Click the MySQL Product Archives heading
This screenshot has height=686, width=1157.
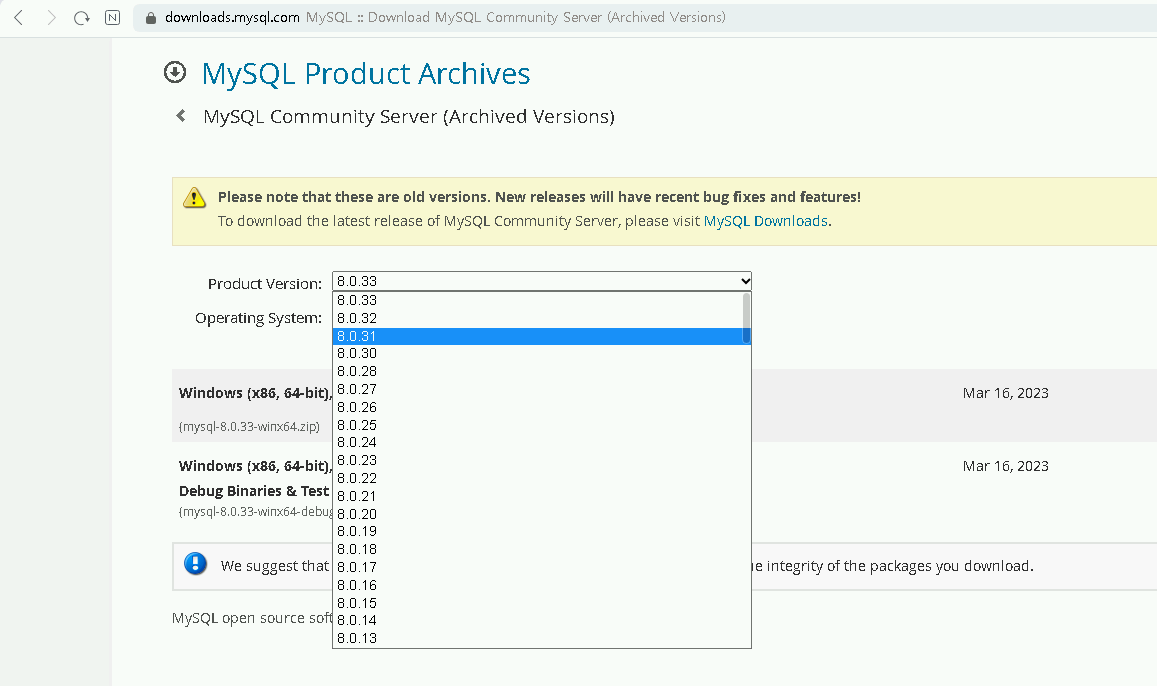click(x=366, y=74)
